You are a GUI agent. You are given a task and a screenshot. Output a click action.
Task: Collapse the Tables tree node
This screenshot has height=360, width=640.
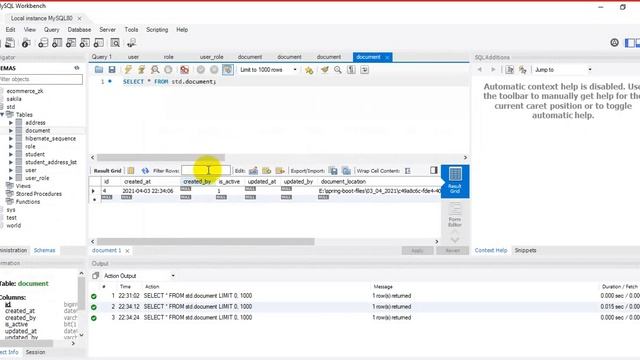tap(2, 115)
